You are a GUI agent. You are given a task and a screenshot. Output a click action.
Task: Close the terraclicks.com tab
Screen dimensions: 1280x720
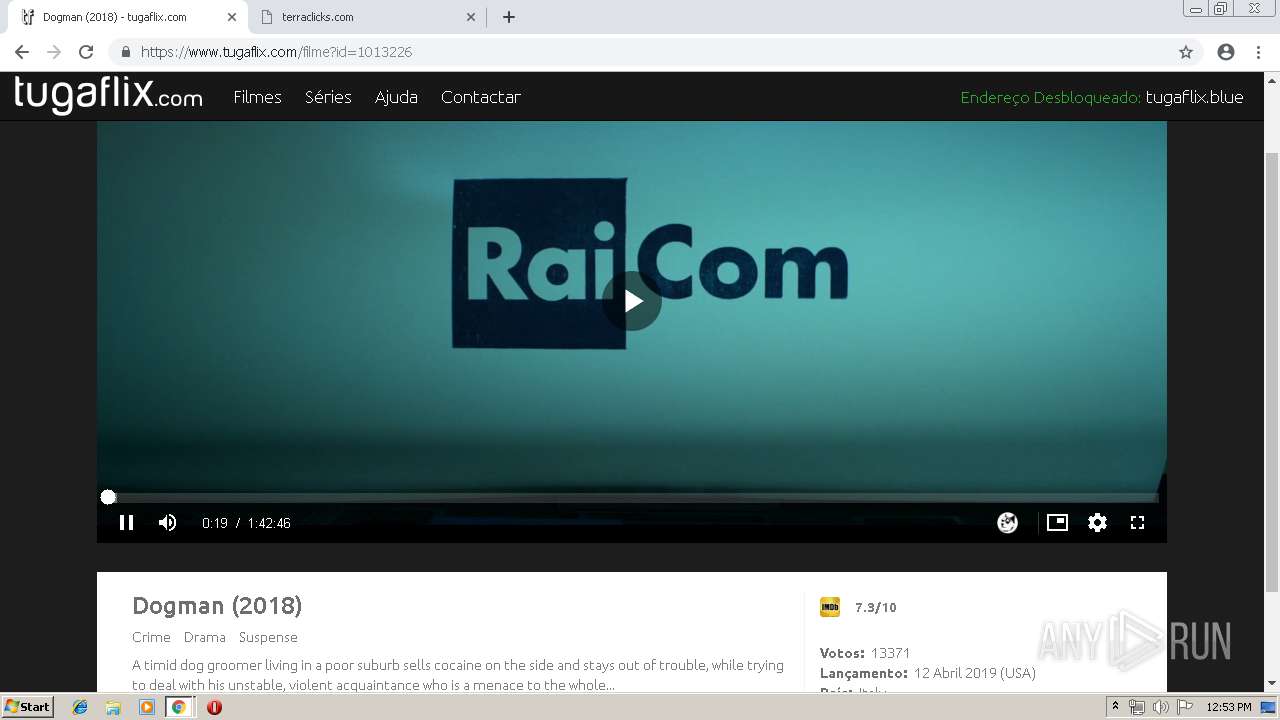coord(471,17)
